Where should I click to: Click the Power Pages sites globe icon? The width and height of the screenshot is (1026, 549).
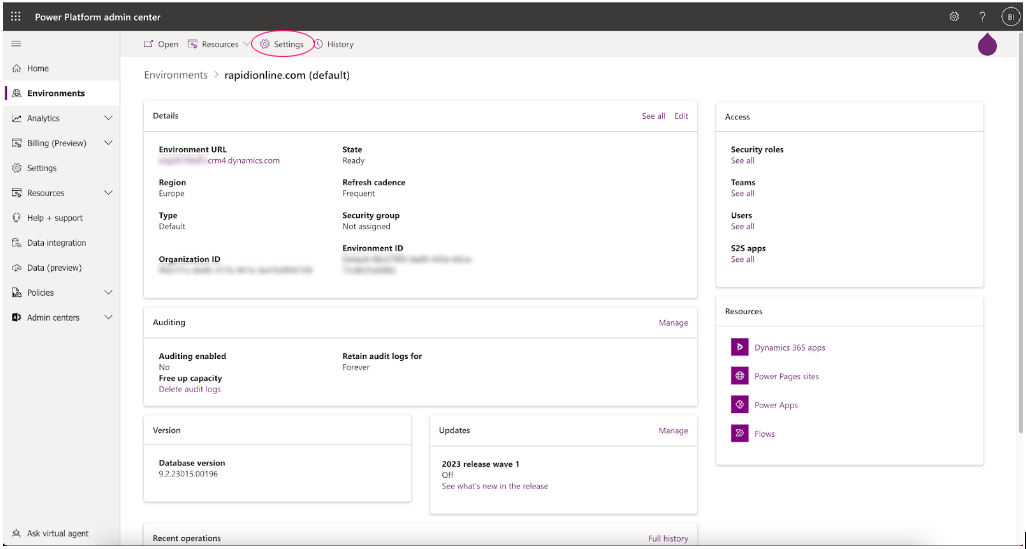(x=739, y=376)
